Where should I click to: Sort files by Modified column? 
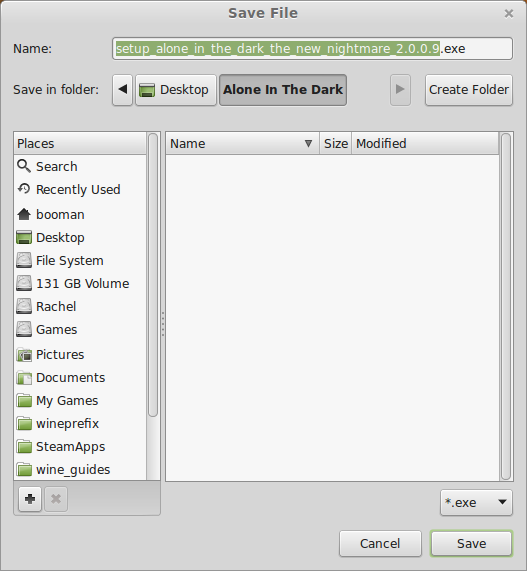coord(425,143)
